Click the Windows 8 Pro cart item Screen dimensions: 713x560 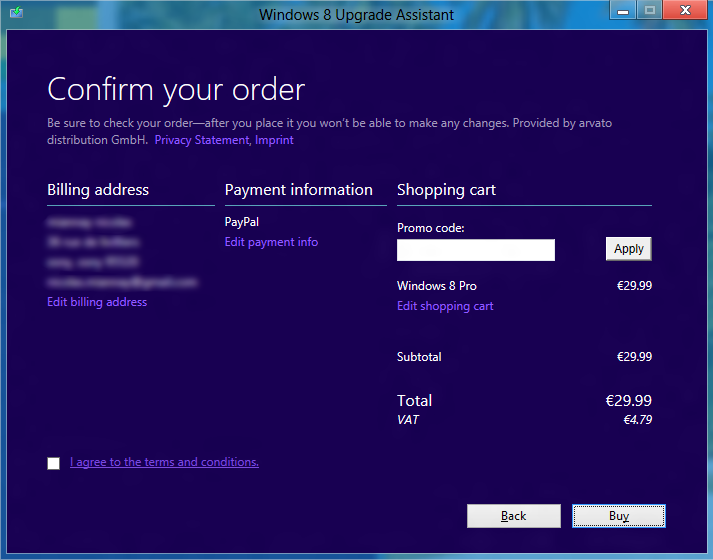point(437,286)
